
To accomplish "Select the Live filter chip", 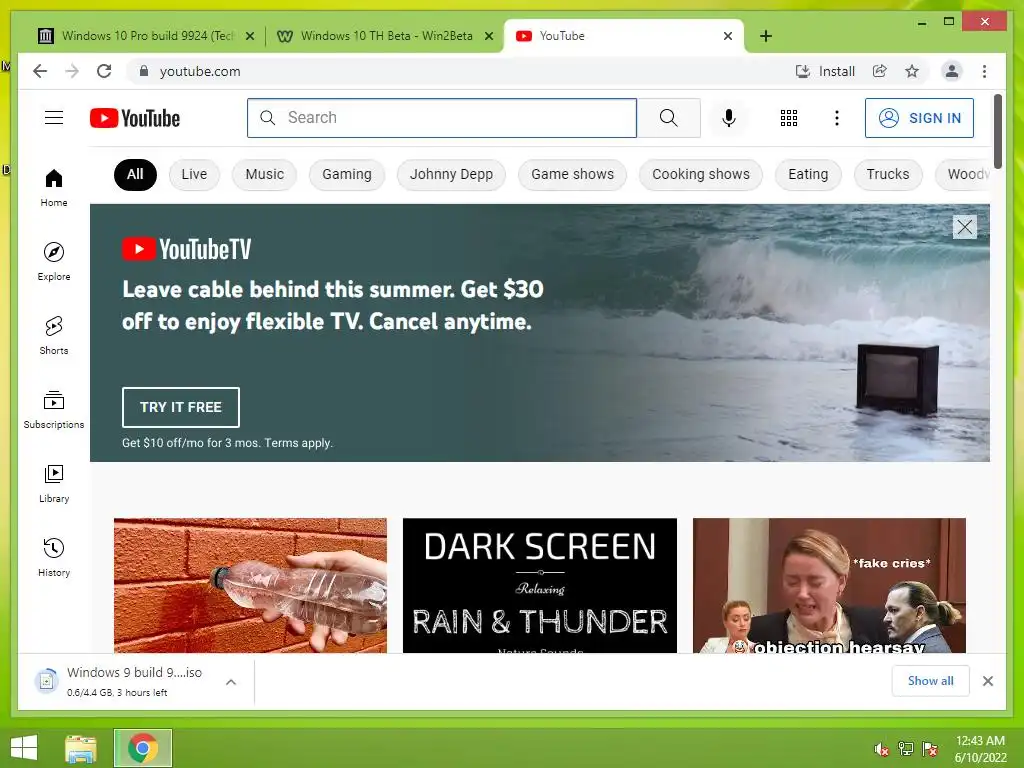I will click(194, 174).
